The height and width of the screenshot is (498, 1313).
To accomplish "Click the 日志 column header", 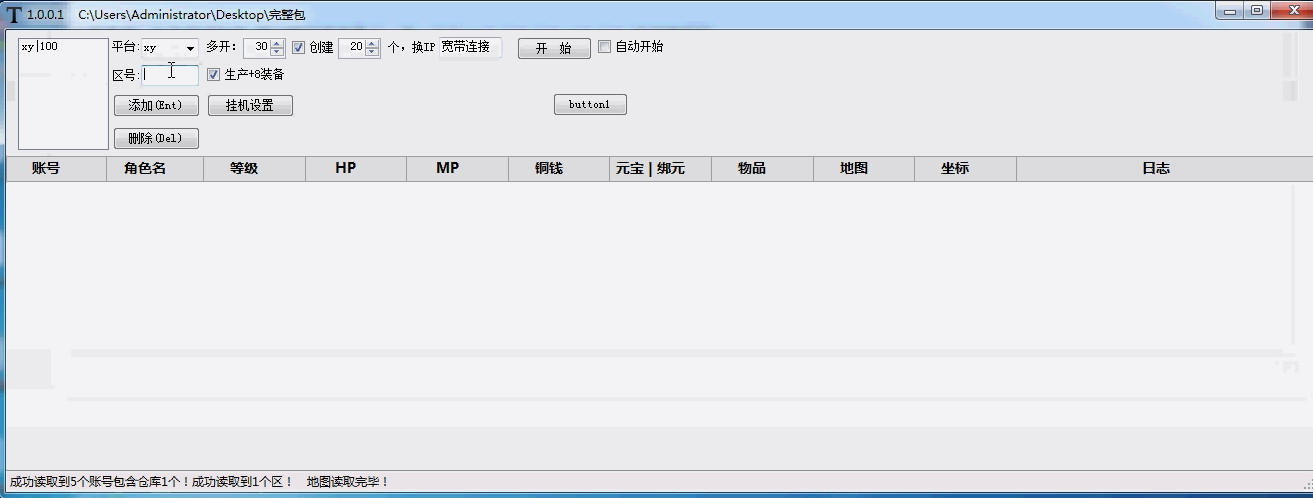I will click(1165, 168).
